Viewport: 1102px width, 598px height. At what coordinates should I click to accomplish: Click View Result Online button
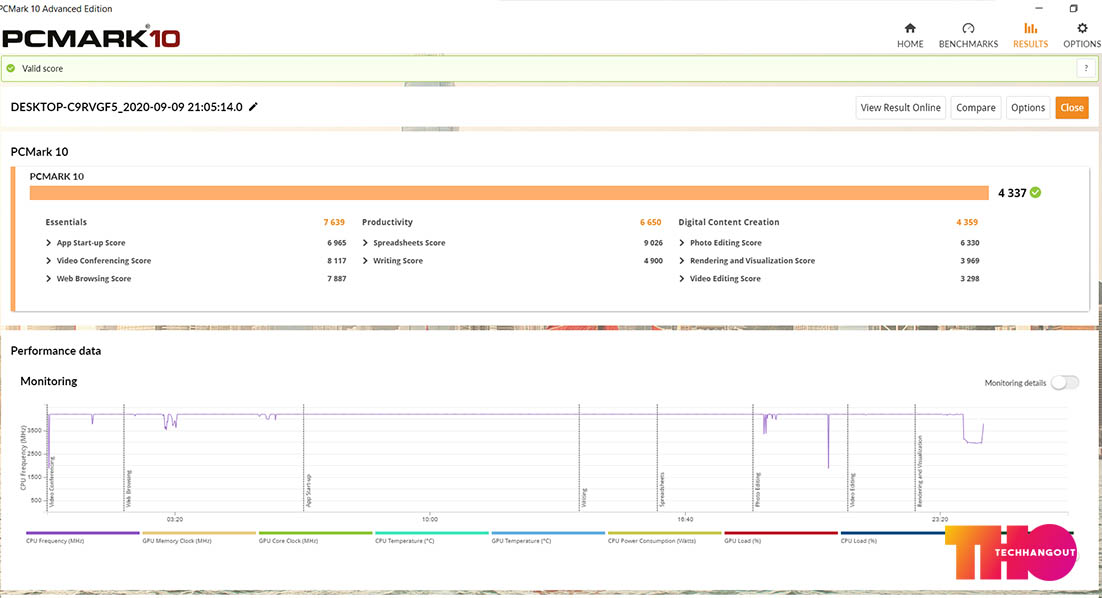click(x=900, y=108)
